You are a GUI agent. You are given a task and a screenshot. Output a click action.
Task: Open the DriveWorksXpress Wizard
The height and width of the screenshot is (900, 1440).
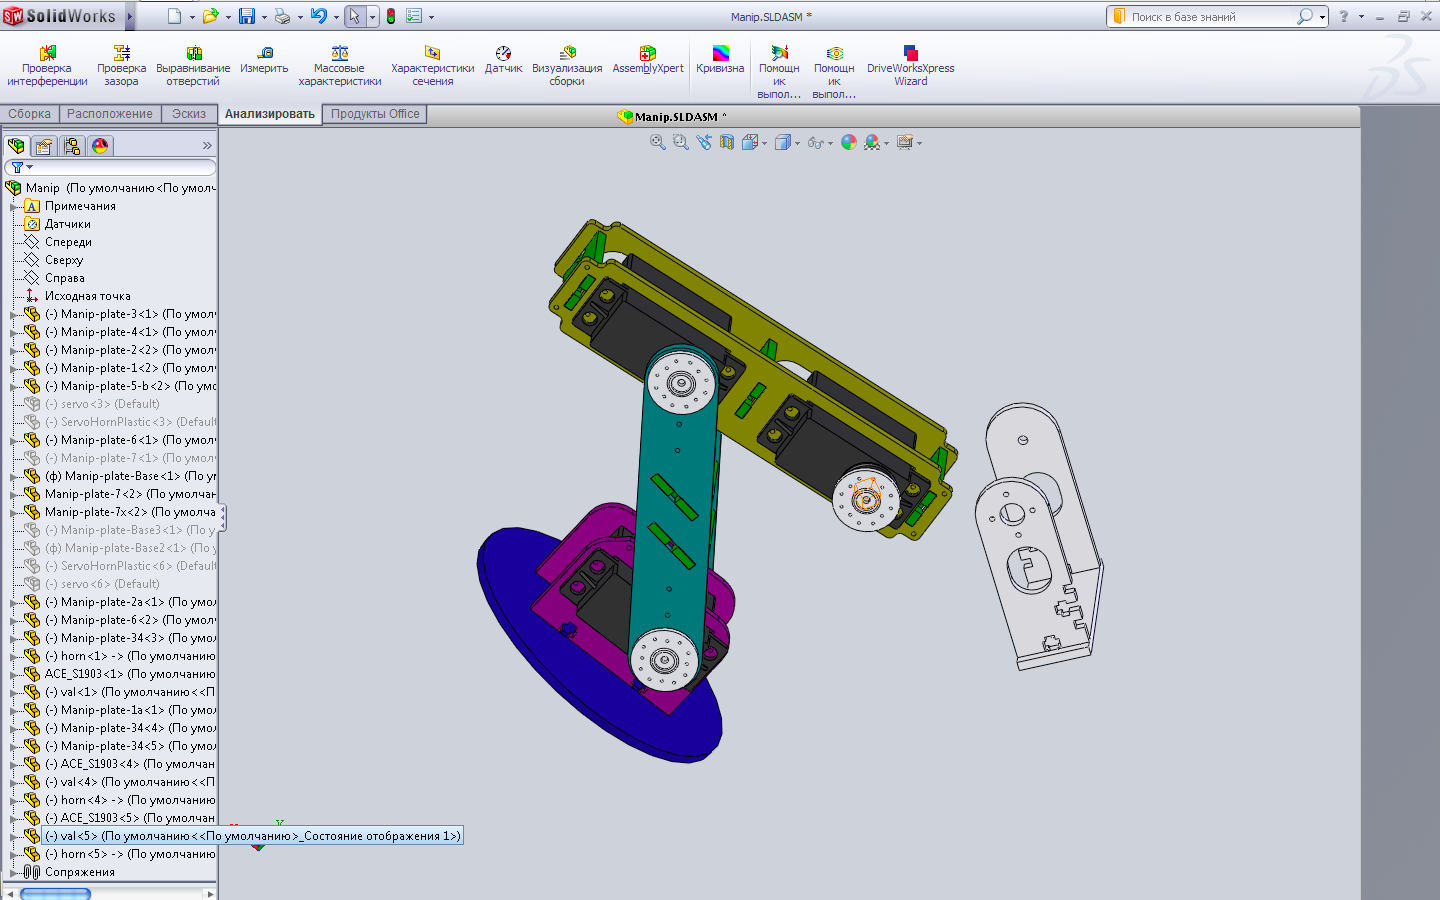coord(910,66)
